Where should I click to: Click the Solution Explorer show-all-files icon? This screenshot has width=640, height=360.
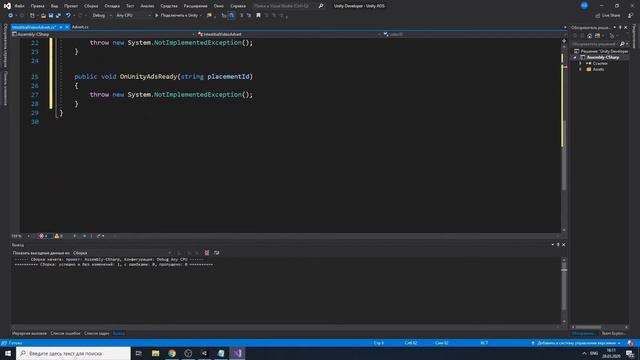click(x=598, y=36)
